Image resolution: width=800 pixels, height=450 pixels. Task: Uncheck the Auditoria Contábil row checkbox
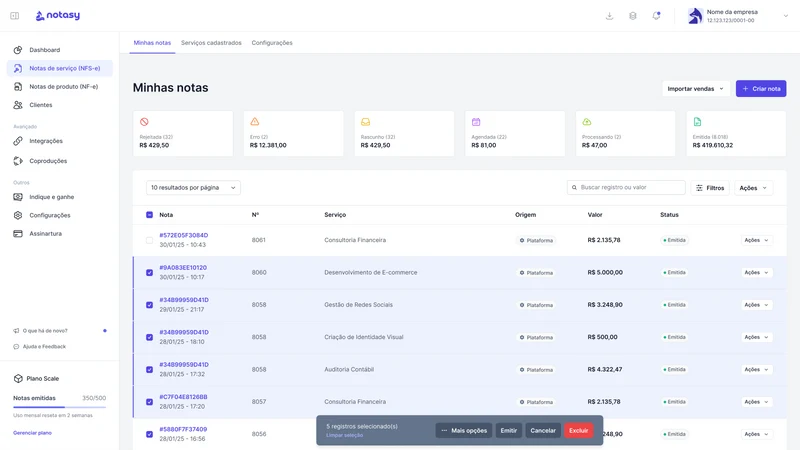[149, 369]
